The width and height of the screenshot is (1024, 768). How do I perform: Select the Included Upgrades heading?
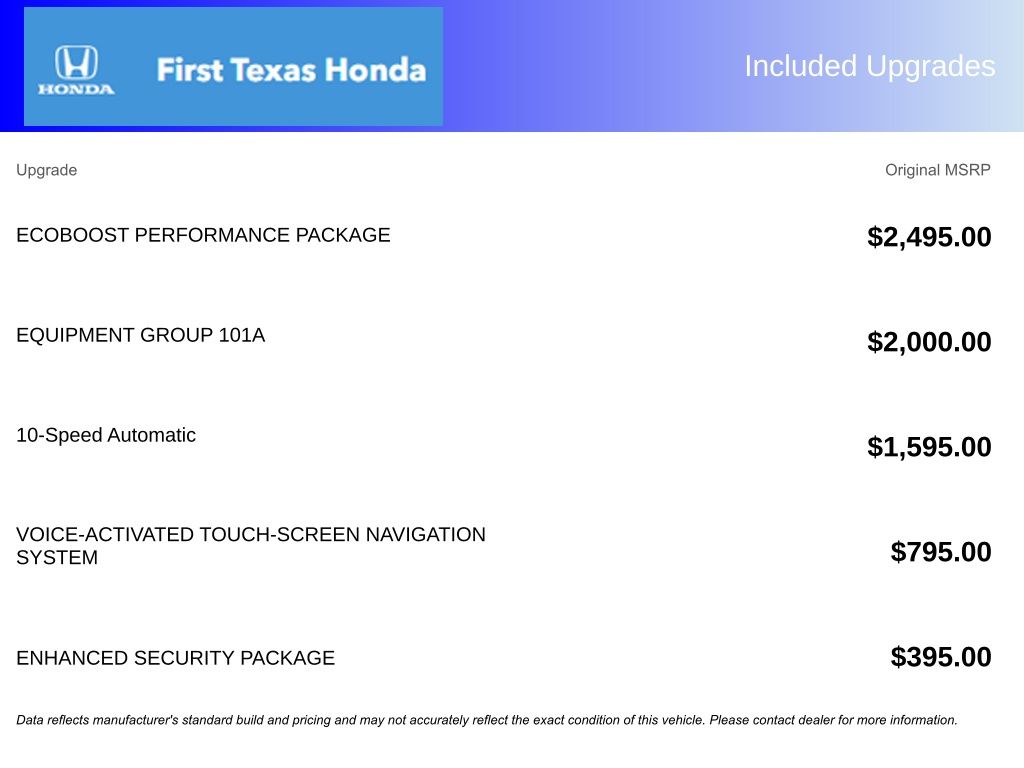869,66
